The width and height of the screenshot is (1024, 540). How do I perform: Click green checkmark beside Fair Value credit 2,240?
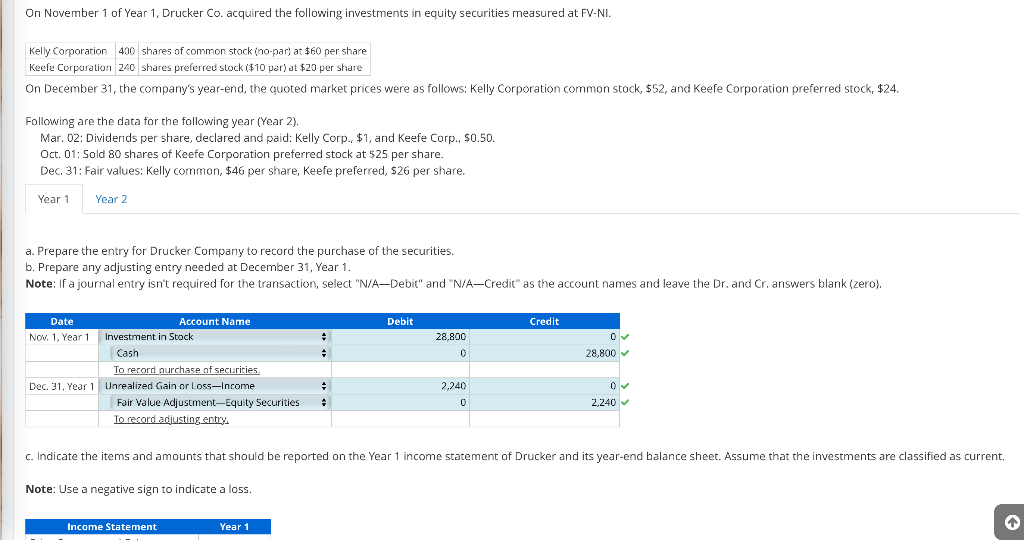point(625,402)
